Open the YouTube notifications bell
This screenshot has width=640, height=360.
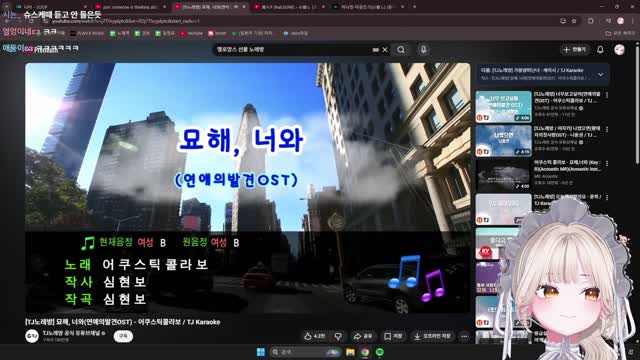click(x=600, y=50)
